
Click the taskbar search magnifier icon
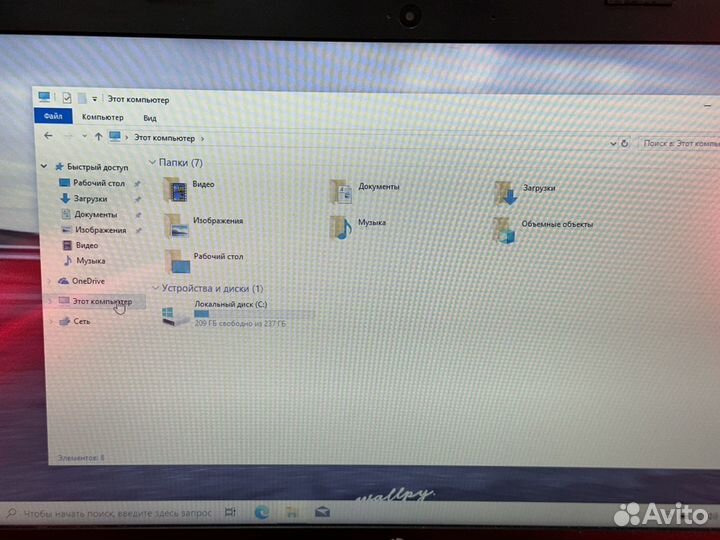[12, 512]
